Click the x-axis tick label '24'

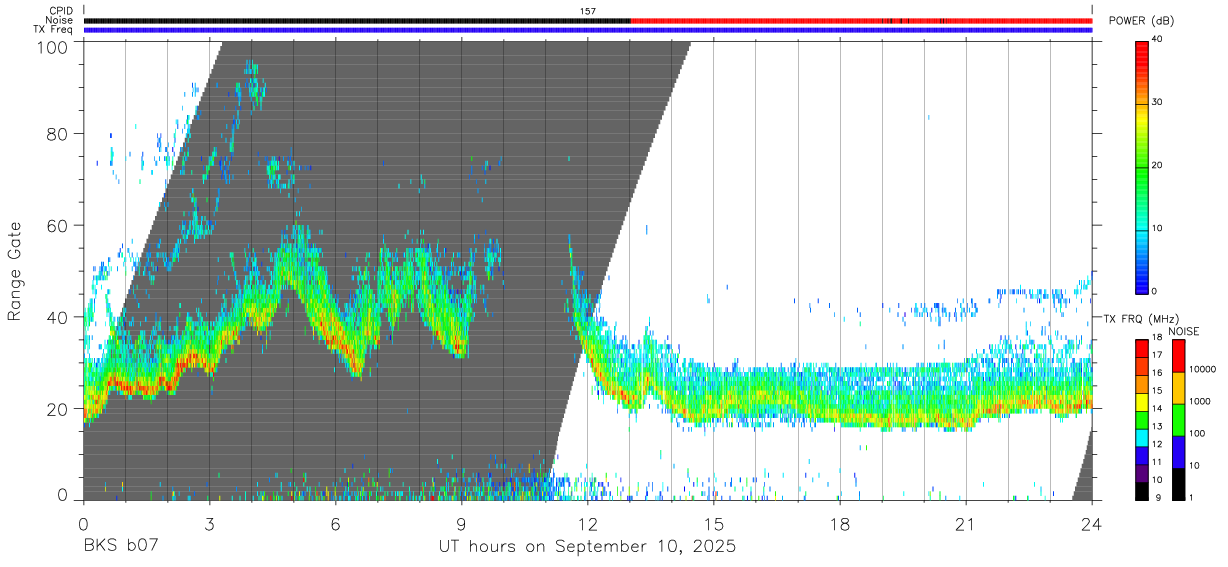coord(1092,524)
